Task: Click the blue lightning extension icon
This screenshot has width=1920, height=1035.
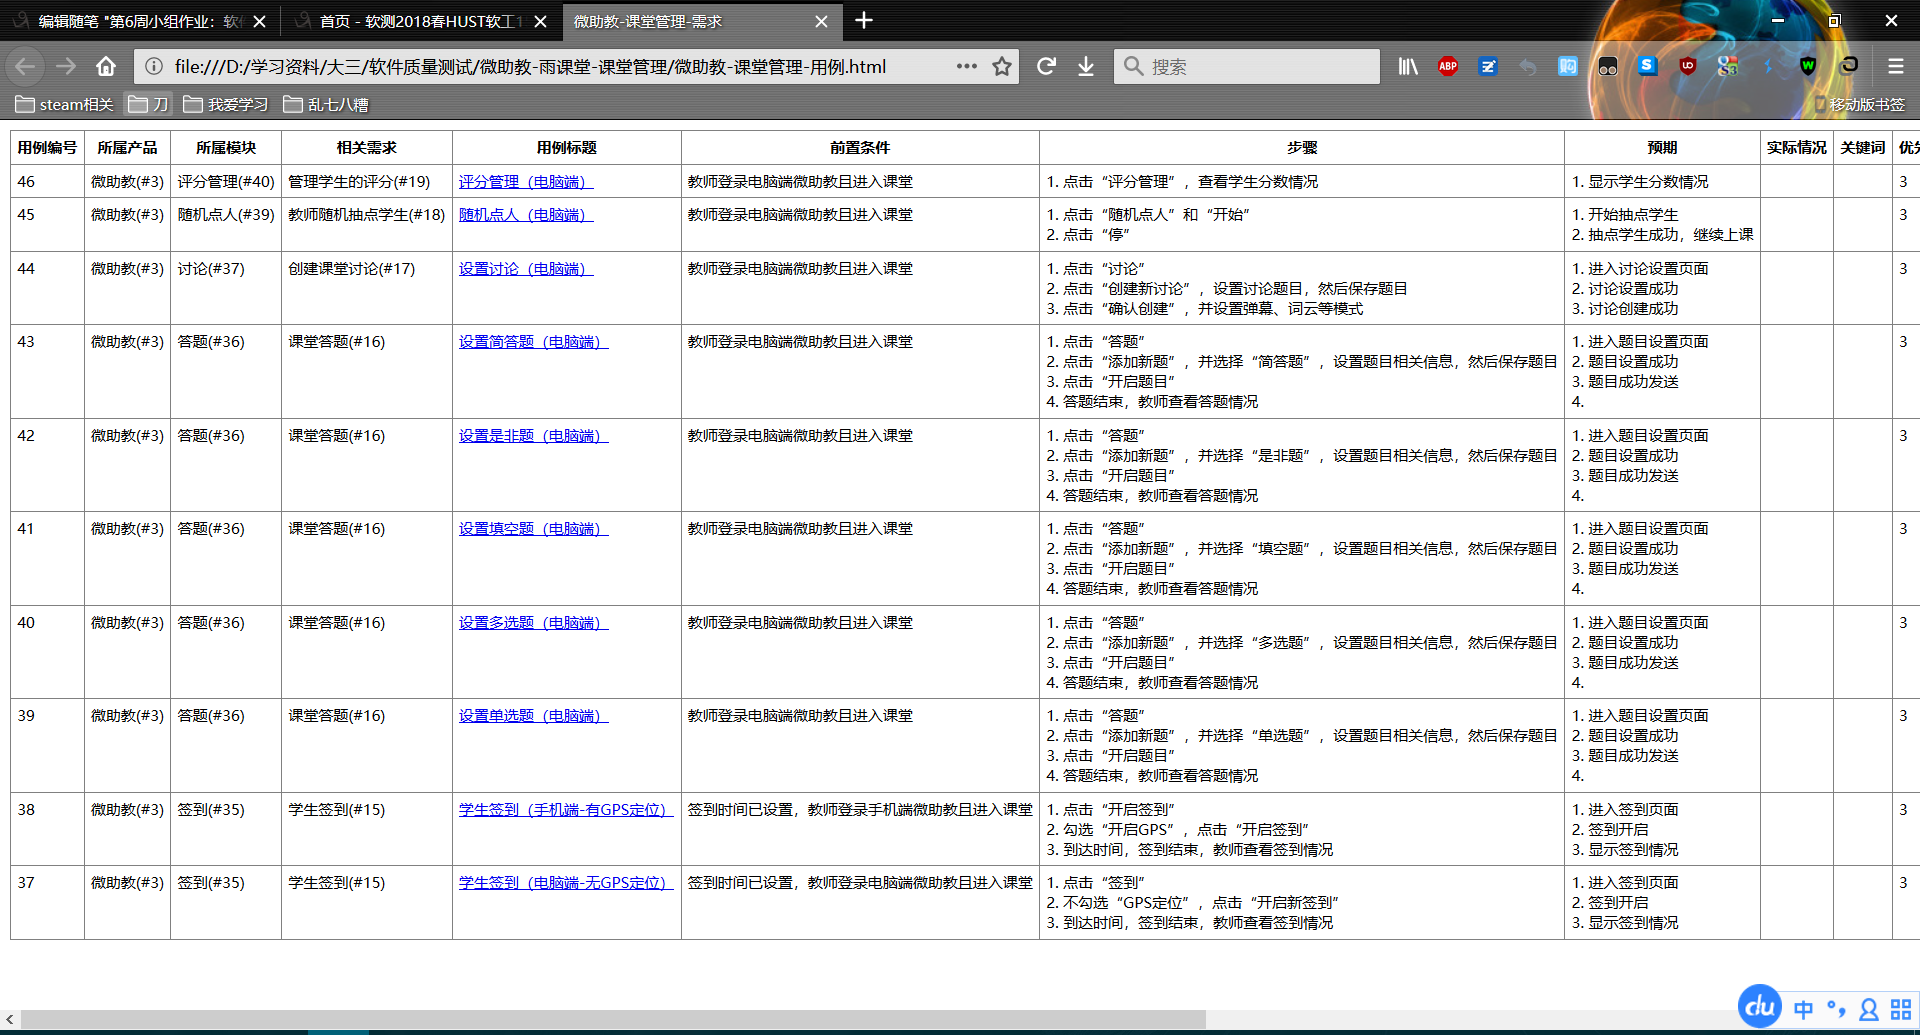Action: coord(1768,66)
